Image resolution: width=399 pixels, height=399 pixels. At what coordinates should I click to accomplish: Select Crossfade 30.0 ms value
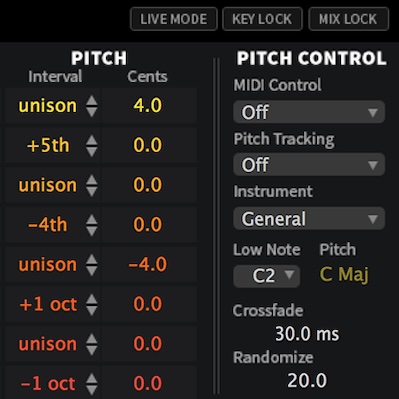pos(307,334)
